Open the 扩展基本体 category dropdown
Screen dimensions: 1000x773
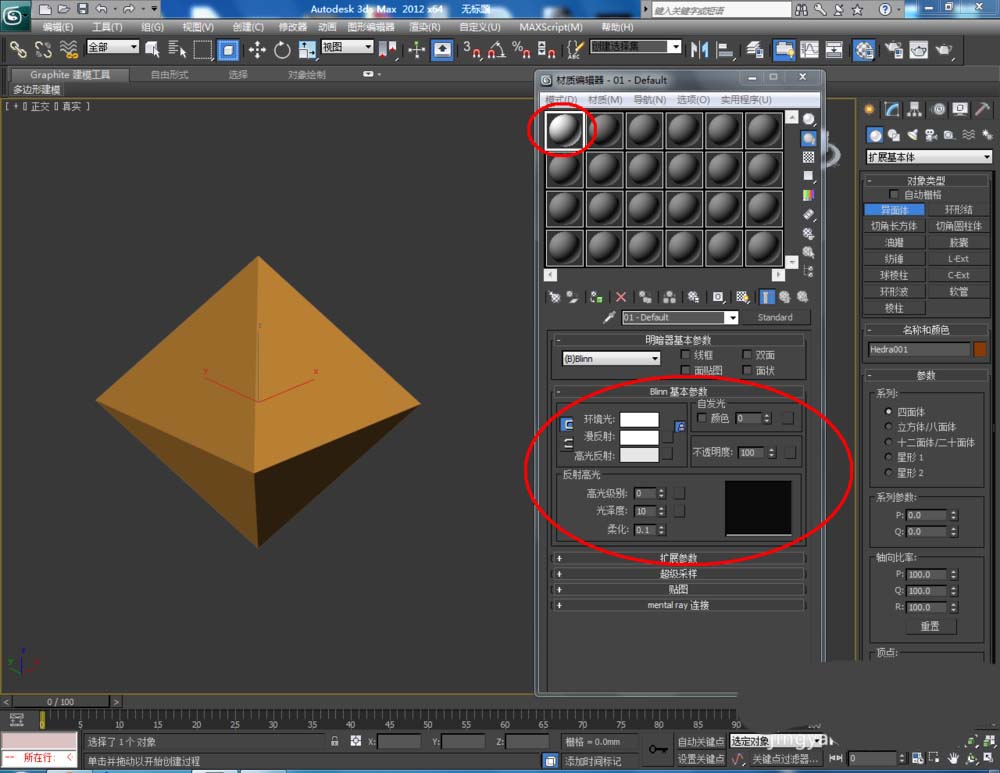[929, 157]
